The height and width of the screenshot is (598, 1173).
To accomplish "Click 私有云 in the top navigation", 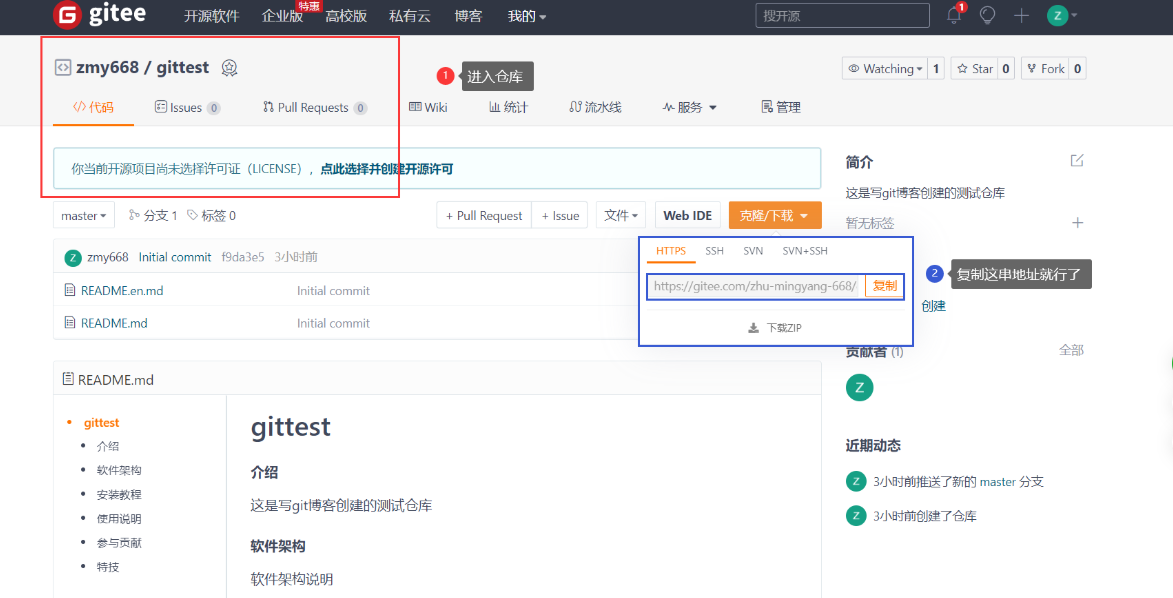I will (x=410, y=16).
